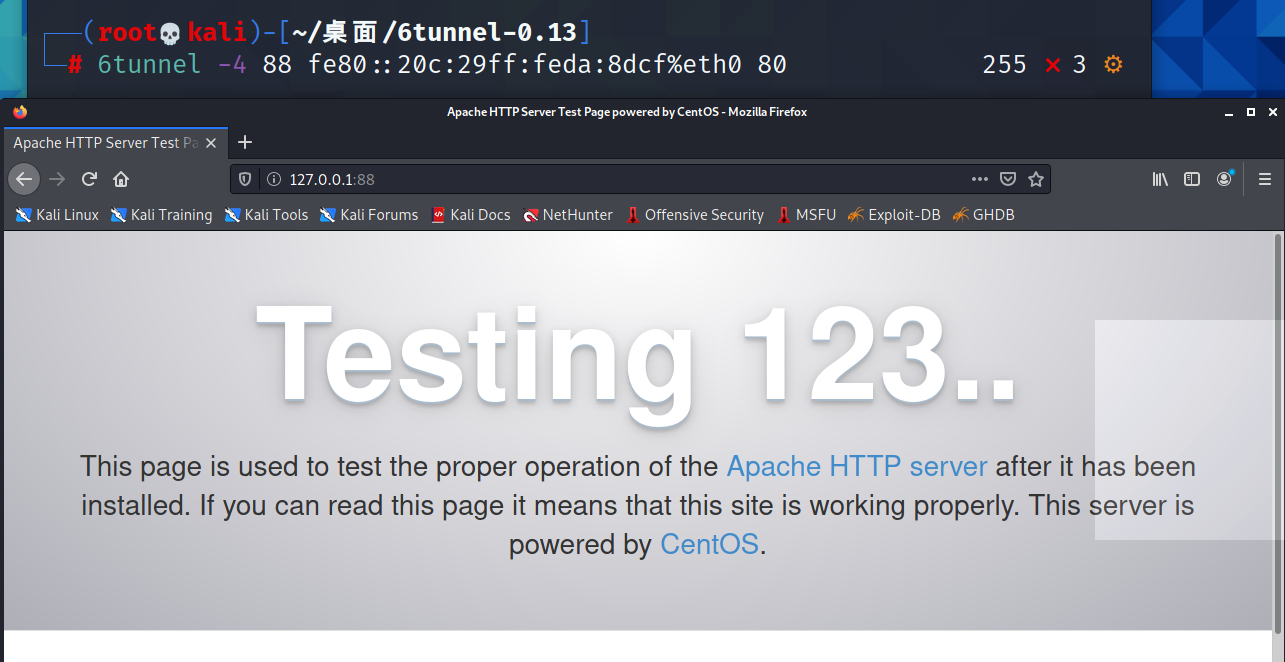This screenshot has width=1285, height=662.
Task: Close the Apache HTTP Server Test tab
Action: [x=211, y=143]
